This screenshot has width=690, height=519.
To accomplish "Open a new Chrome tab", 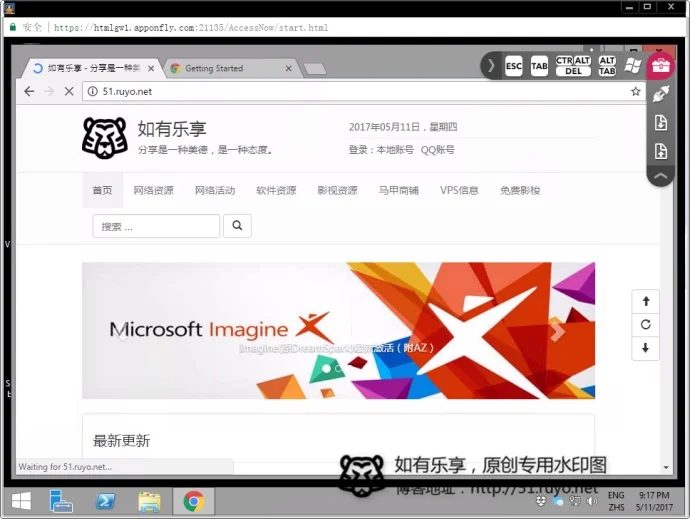I will (x=315, y=69).
